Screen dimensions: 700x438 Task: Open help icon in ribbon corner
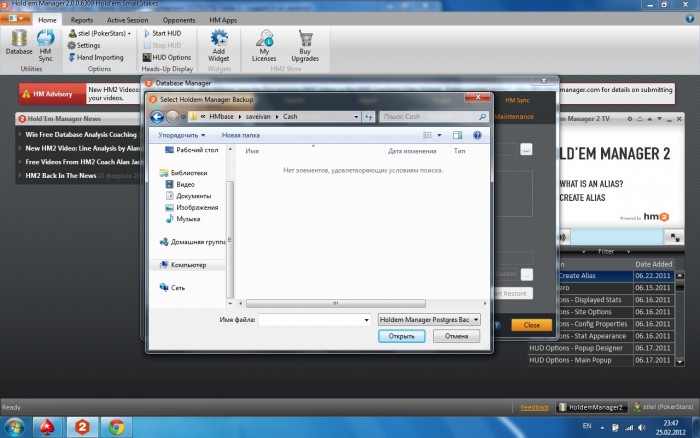point(690,18)
